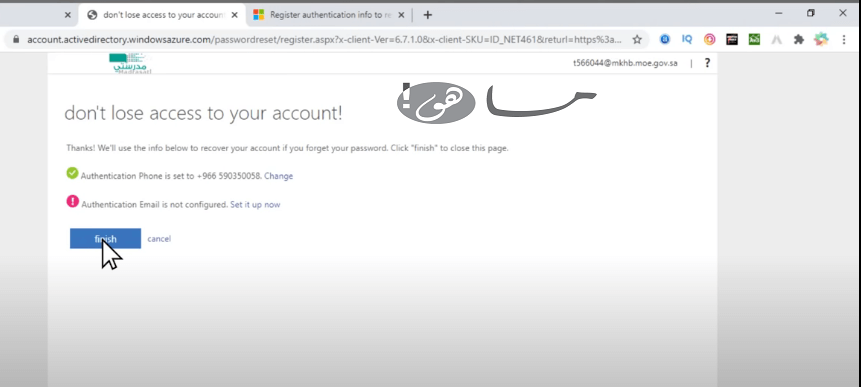Click 'Authentication Email is not configured' text

154,205
